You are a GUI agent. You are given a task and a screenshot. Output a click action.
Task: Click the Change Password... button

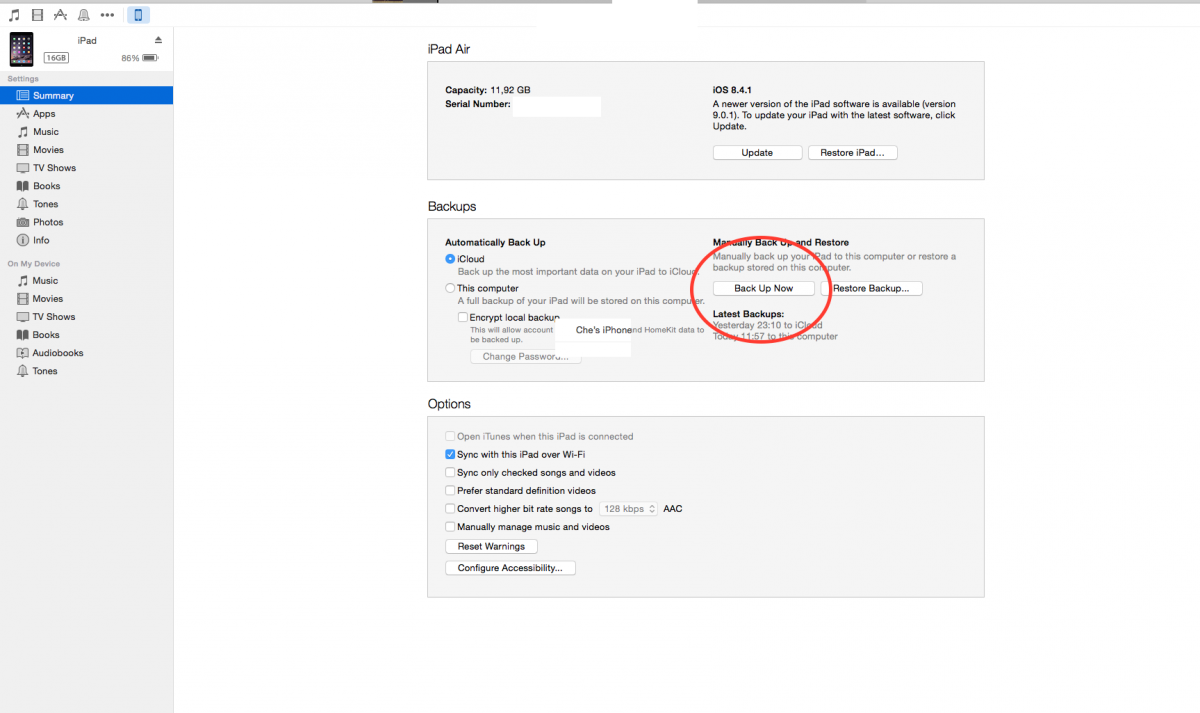click(525, 356)
